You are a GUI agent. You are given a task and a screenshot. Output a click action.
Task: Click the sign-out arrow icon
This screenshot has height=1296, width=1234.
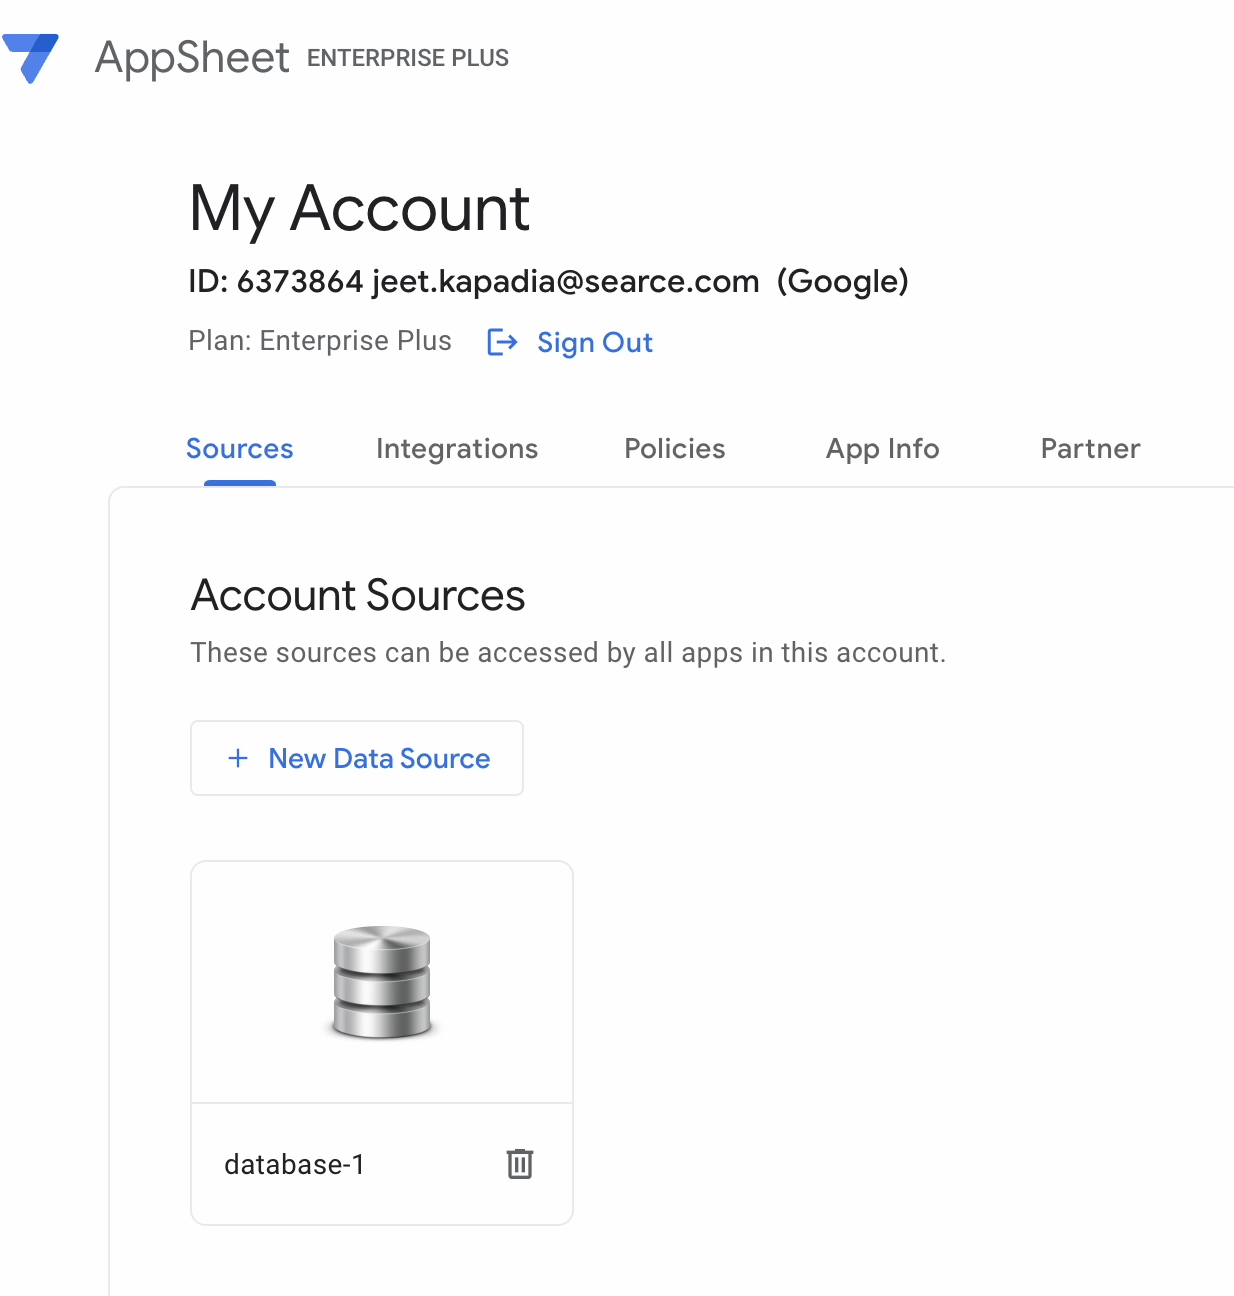click(500, 342)
